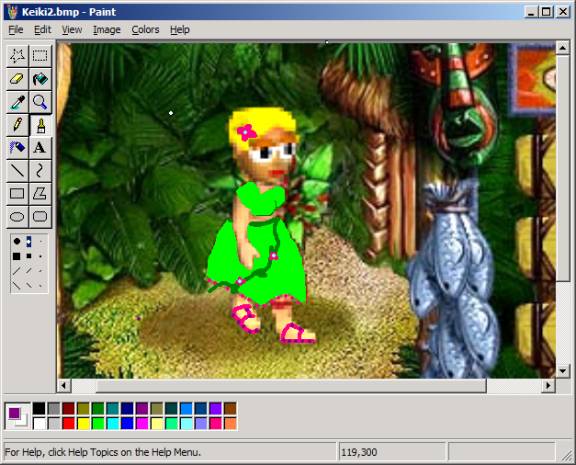Pick the brown swatch at top row end
The width and height of the screenshot is (576, 465).
pyautogui.click(x=230, y=408)
